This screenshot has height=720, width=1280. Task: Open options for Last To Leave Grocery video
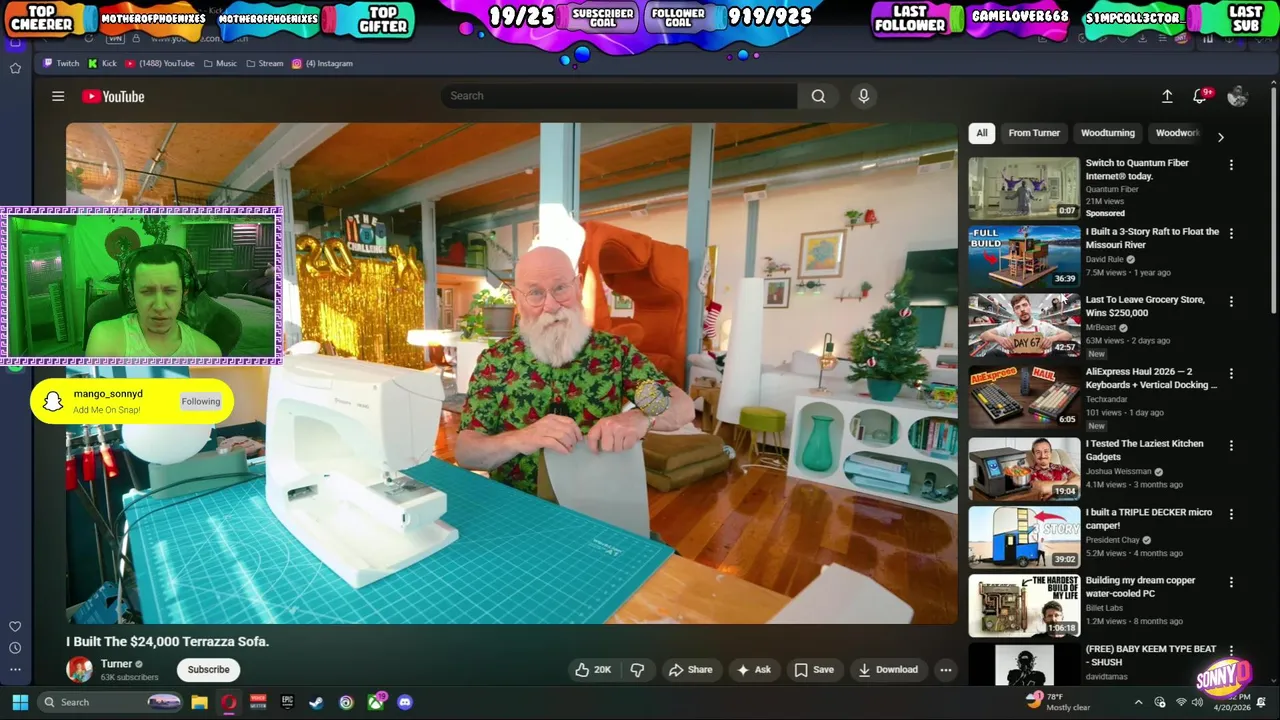click(x=1231, y=301)
